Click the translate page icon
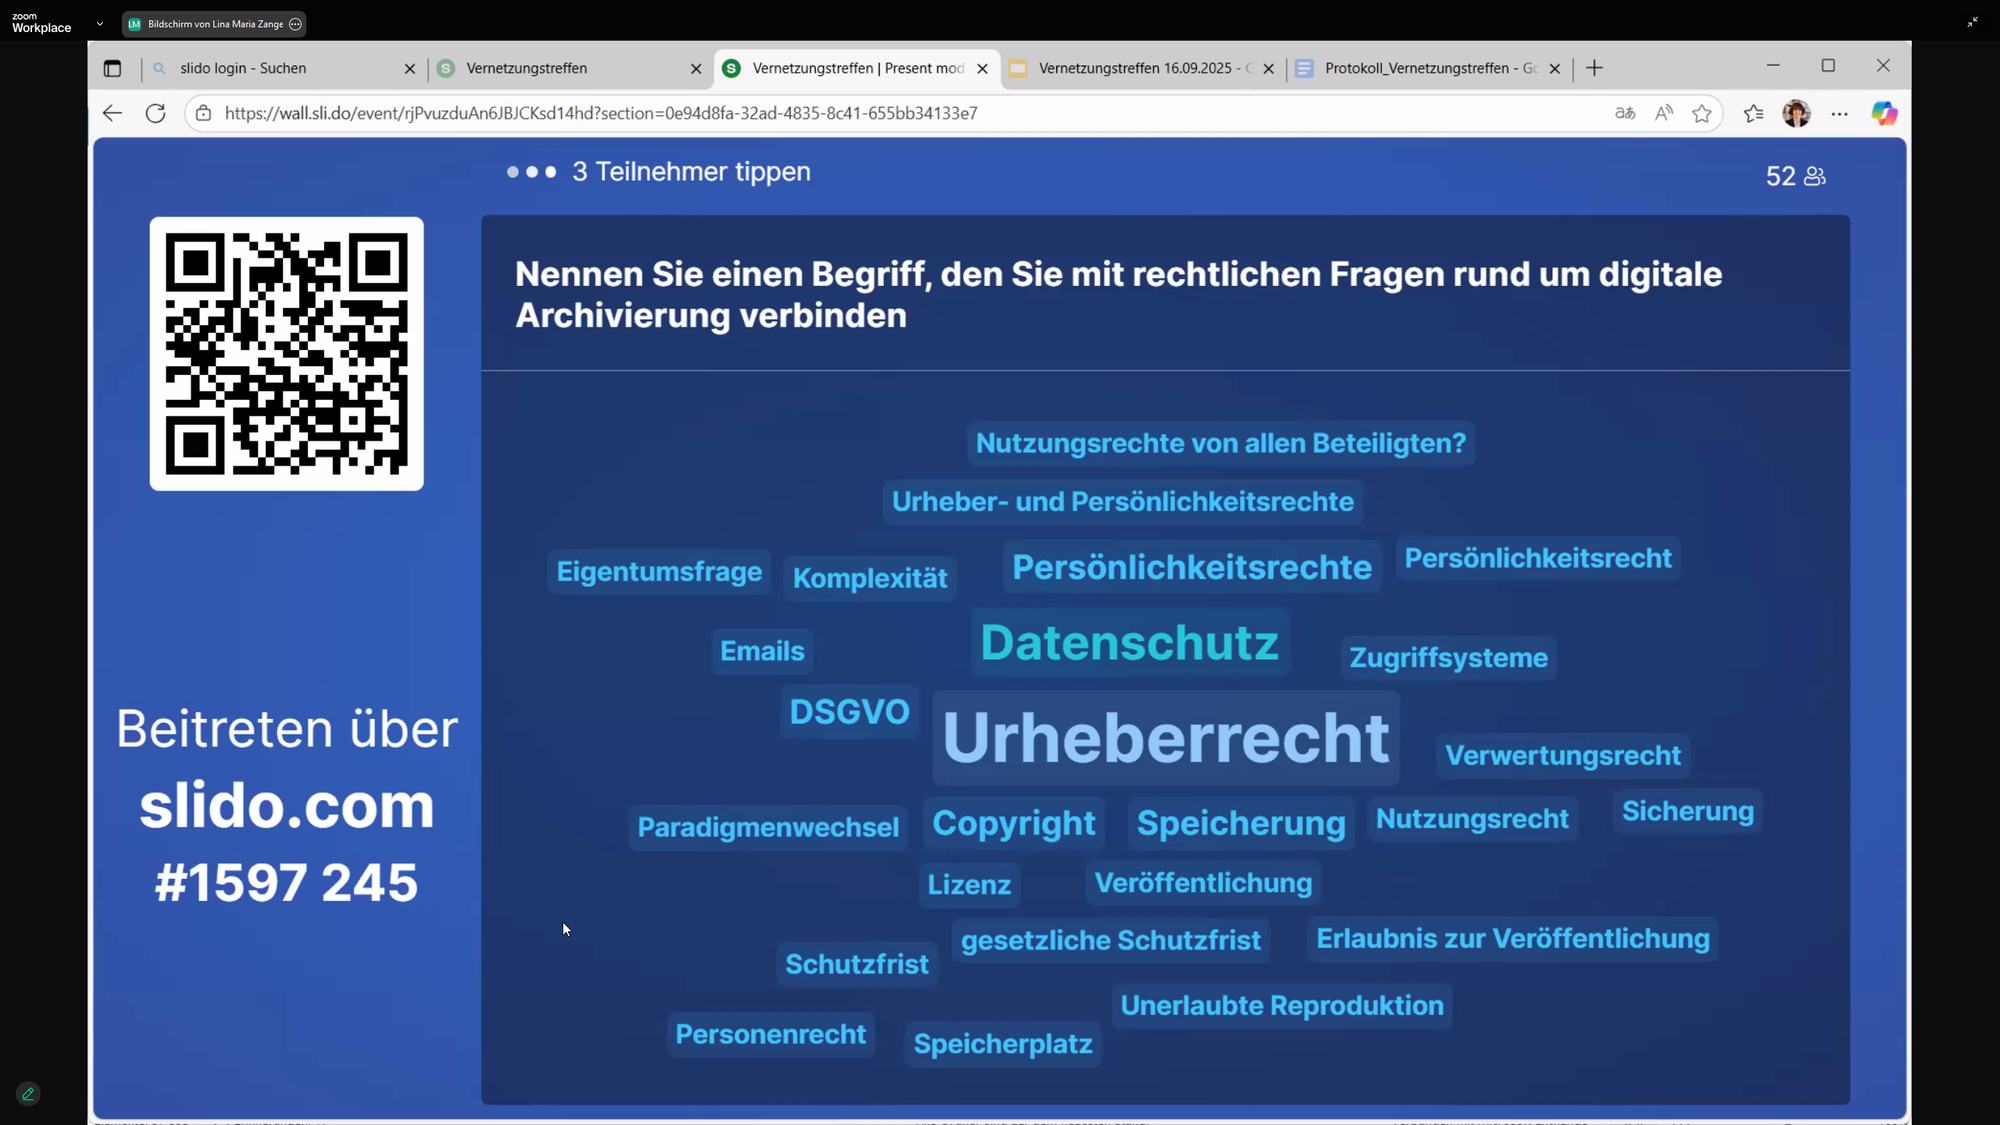 [1625, 113]
